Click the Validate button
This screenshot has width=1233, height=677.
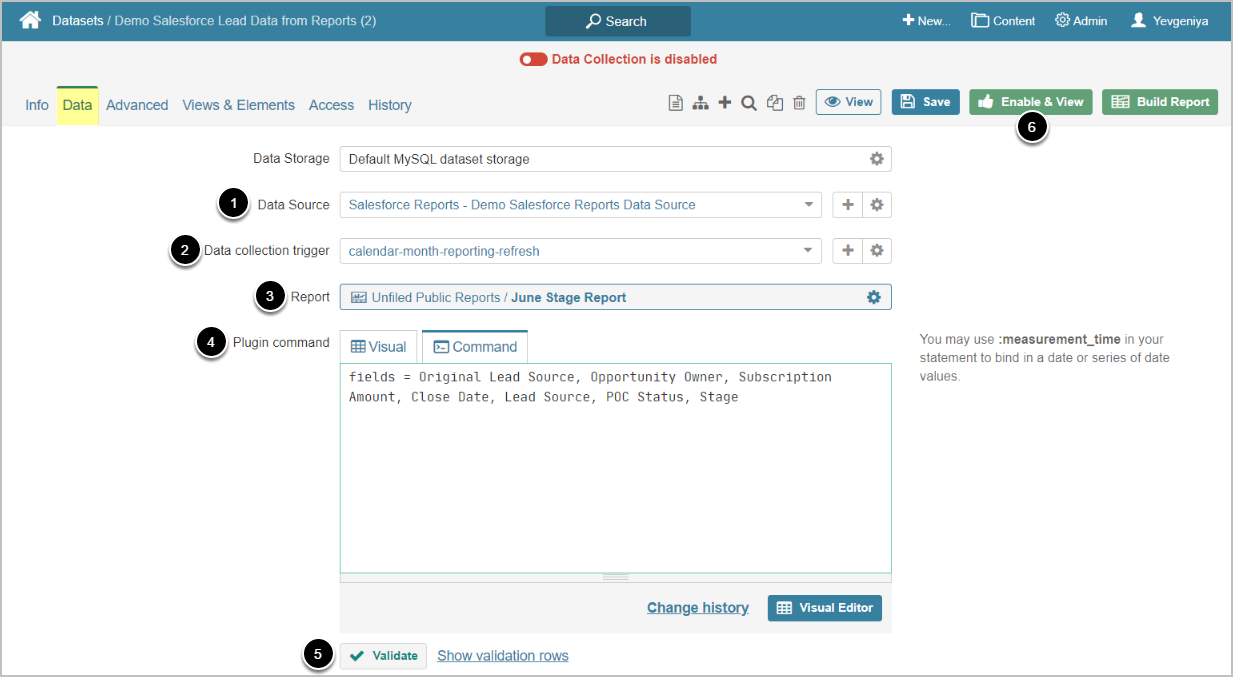(383, 656)
